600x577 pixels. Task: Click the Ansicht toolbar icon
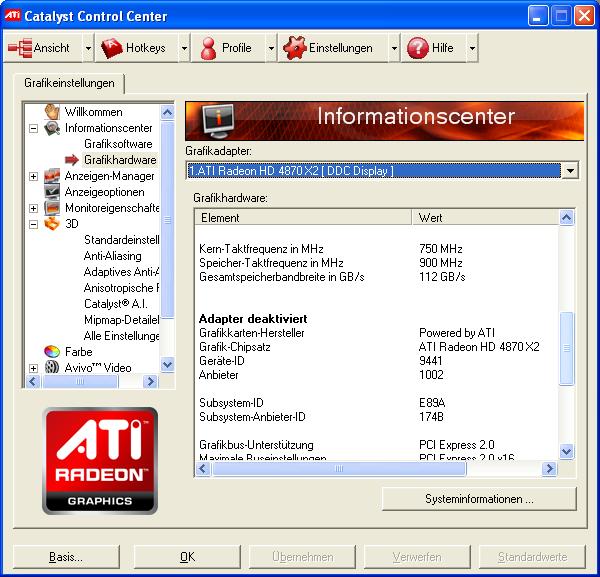tap(20, 48)
